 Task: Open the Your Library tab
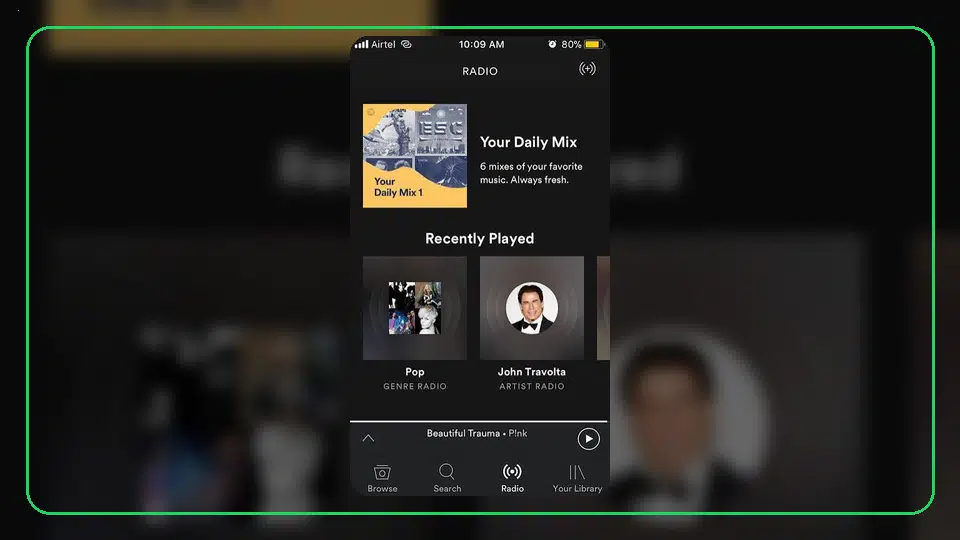tap(577, 478)
